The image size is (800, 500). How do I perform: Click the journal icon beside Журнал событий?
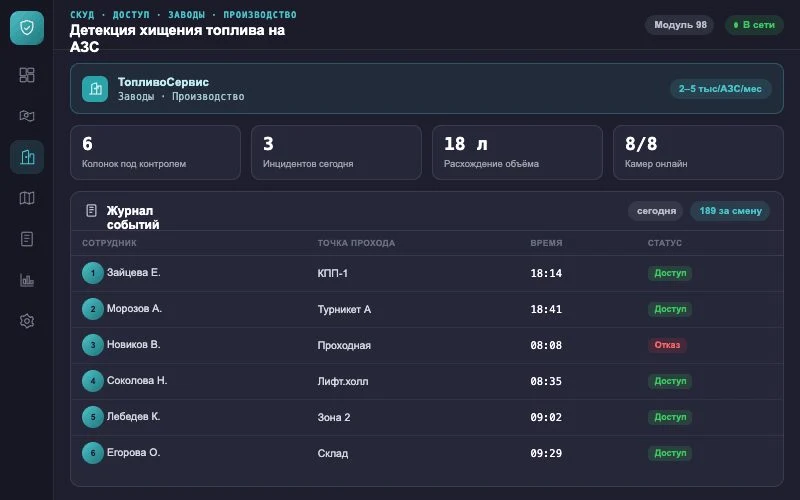pos(91,210)
